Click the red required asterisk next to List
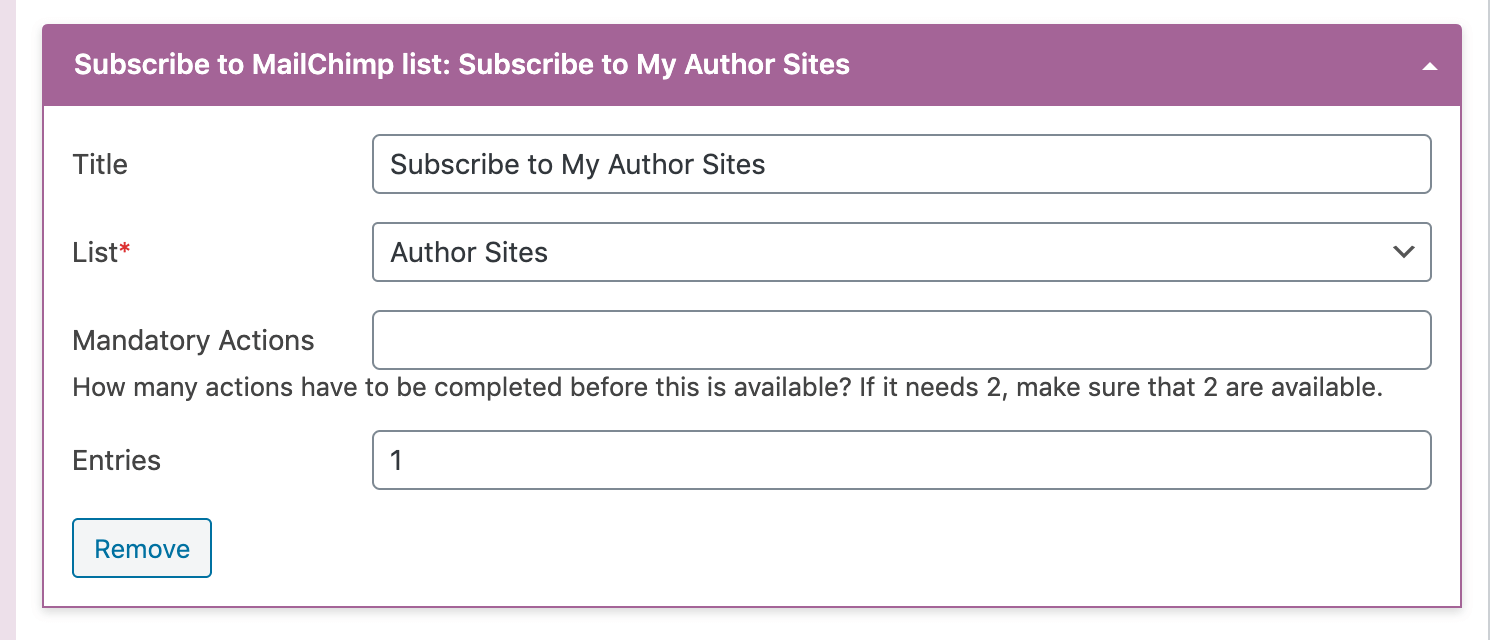This screenshot has height=640, width=1490. pyautogui.click(x=125, y=247)
